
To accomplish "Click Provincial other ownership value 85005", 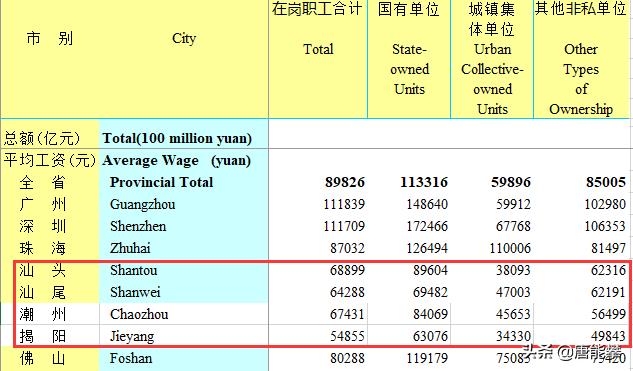I will click(606, 182).
